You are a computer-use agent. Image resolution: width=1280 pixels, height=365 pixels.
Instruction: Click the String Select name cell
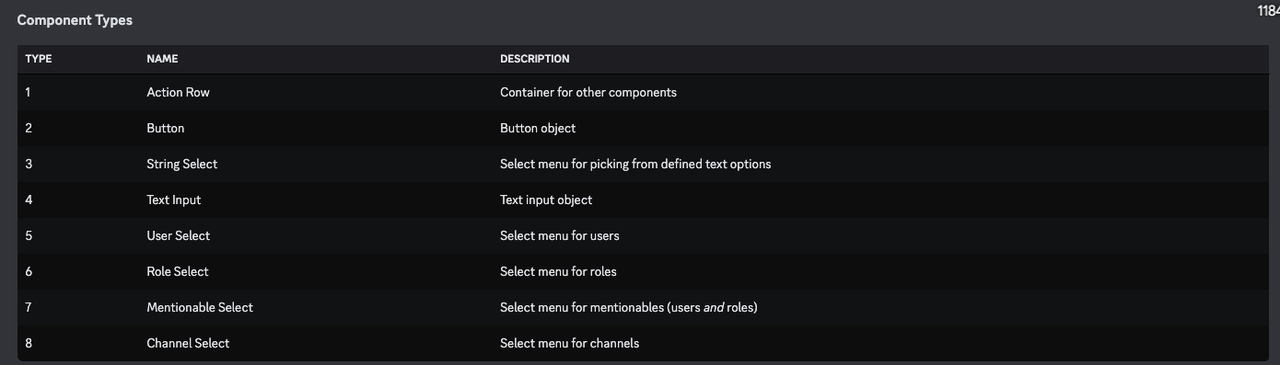(x=182, y=164)
